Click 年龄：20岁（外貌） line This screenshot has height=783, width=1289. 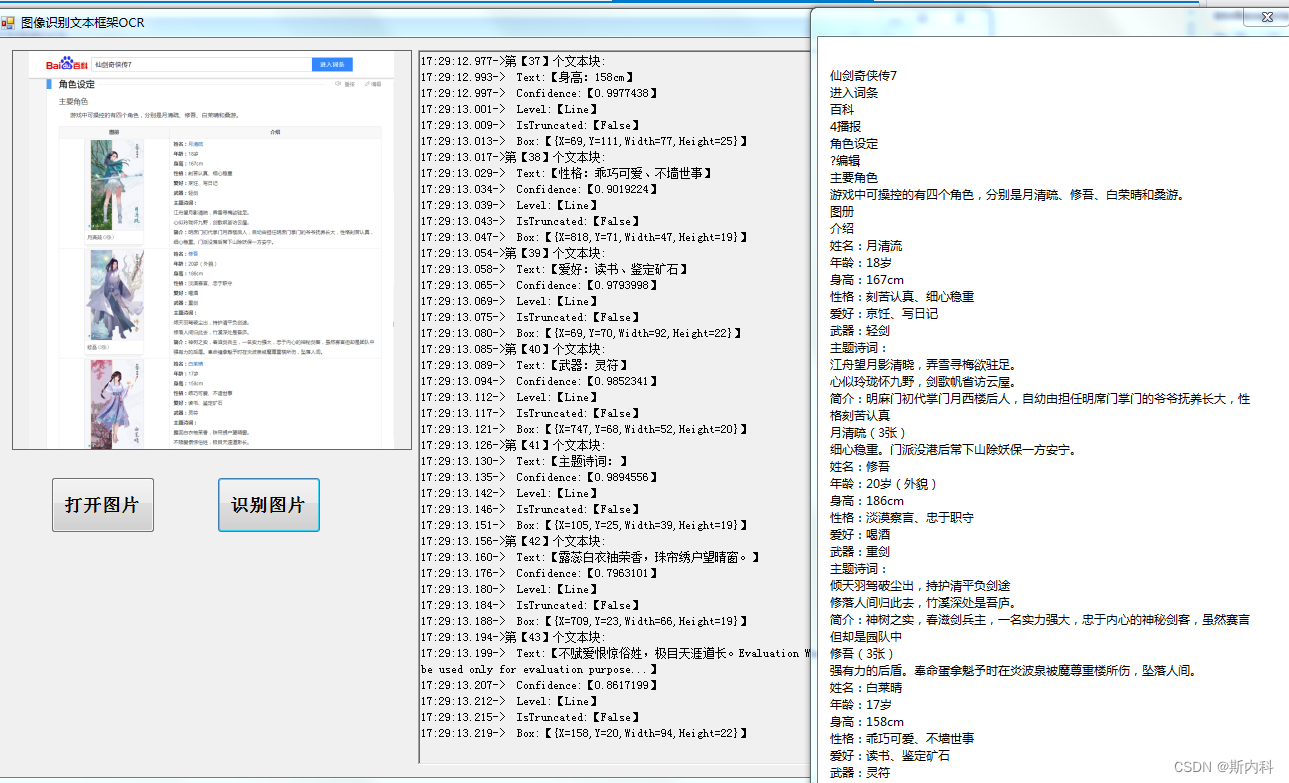(x=884, y=484)
